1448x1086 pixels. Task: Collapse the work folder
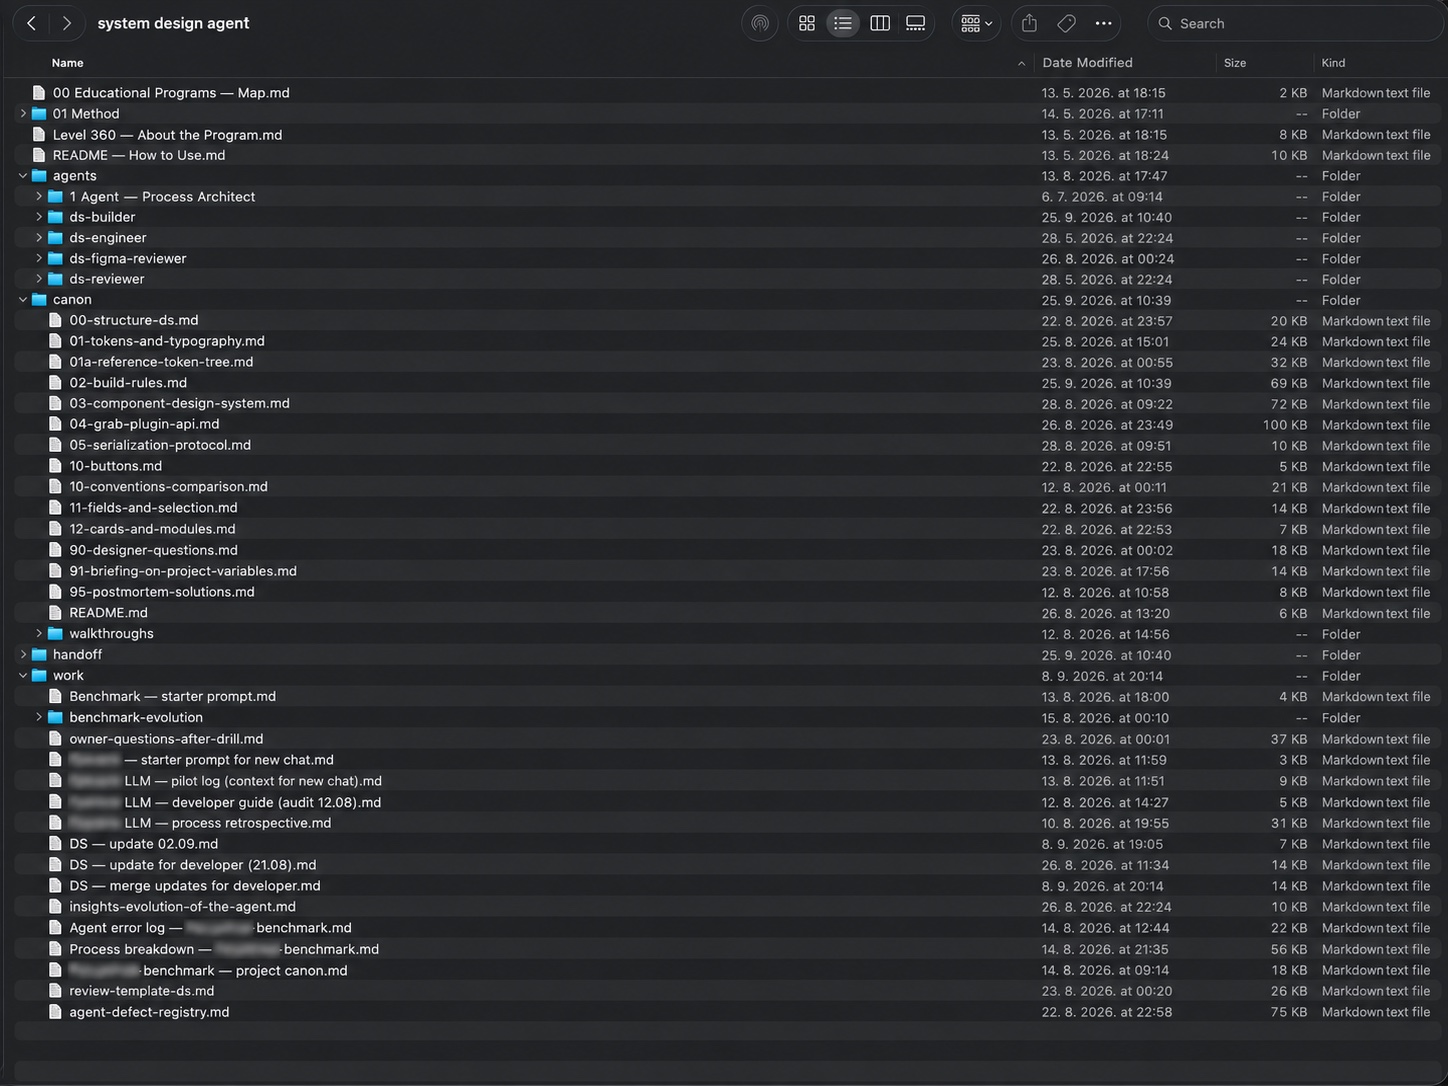23,676
